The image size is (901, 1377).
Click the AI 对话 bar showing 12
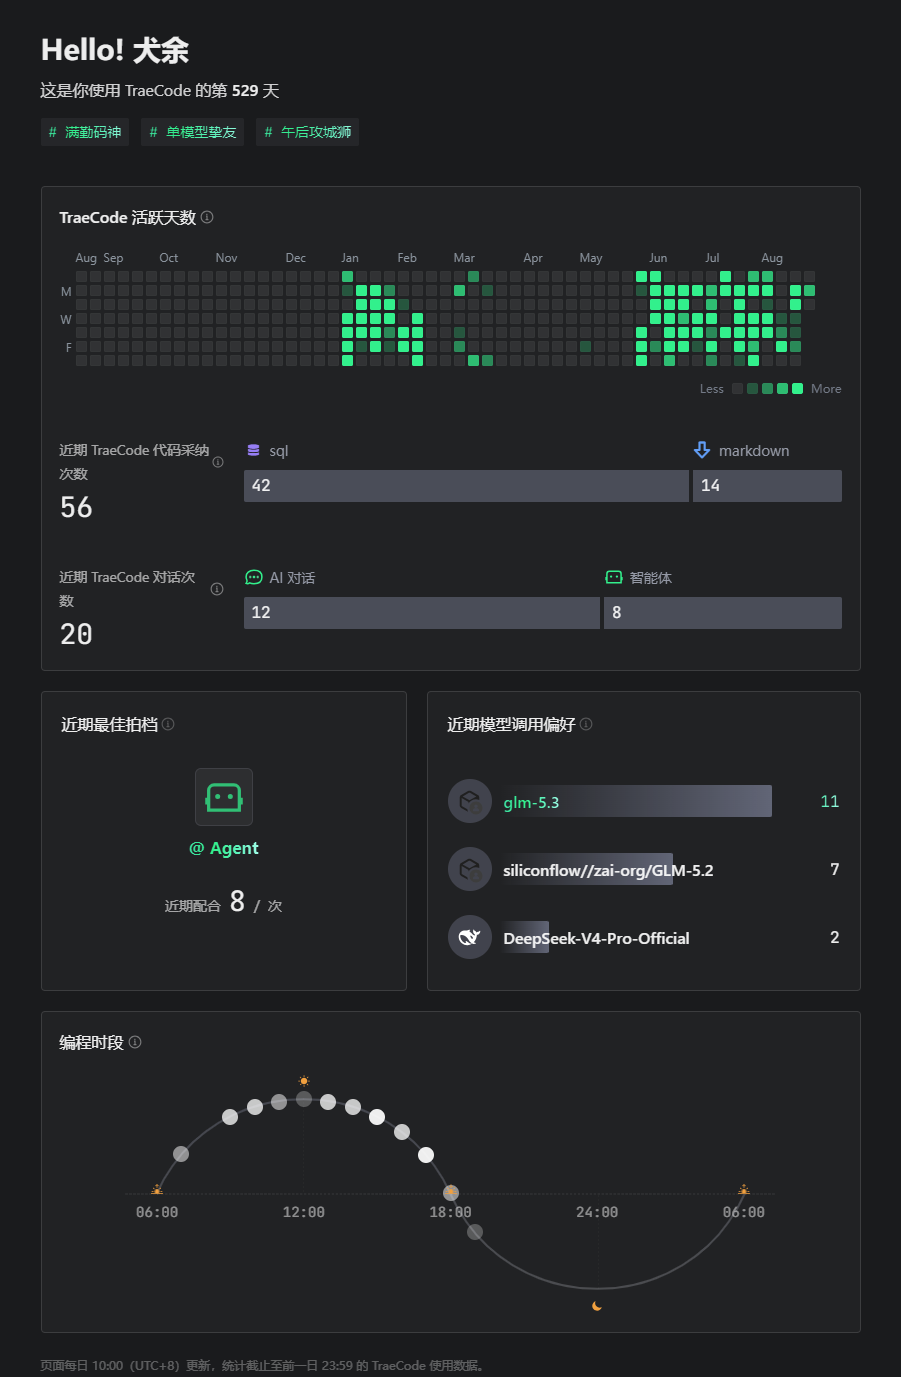click(422, 613)
